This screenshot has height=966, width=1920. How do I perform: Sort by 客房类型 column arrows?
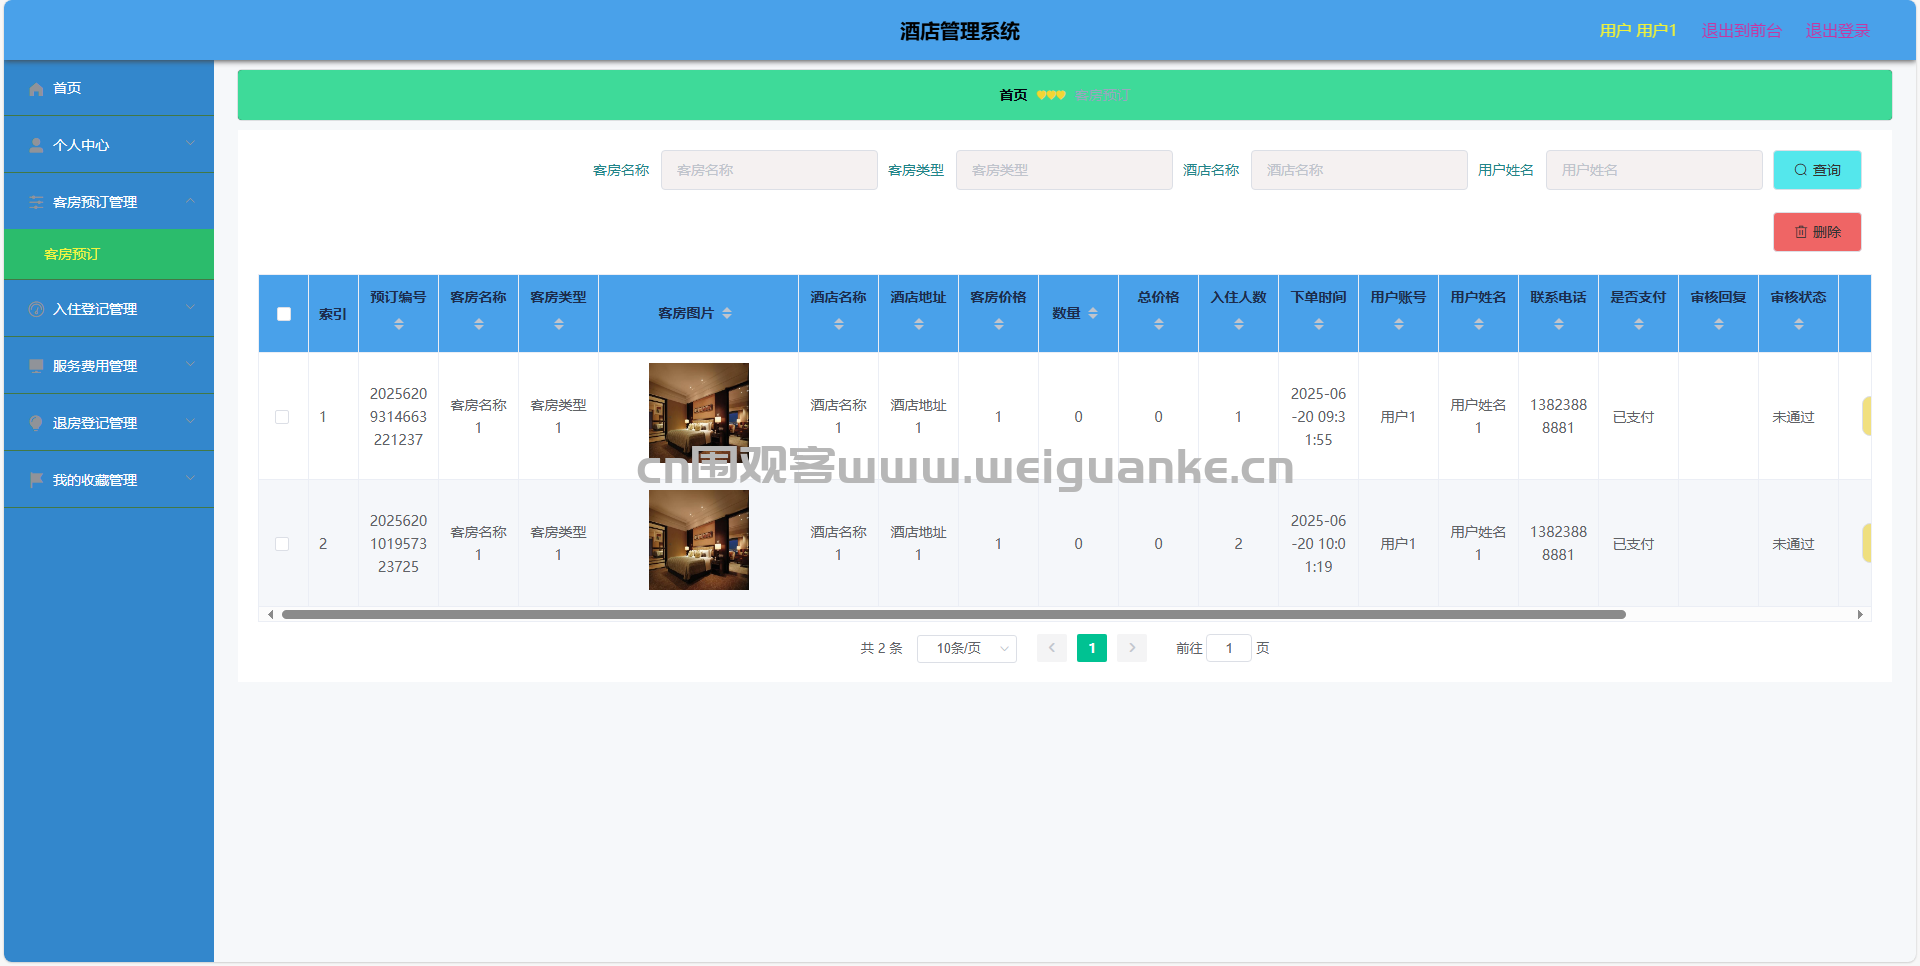559,324
